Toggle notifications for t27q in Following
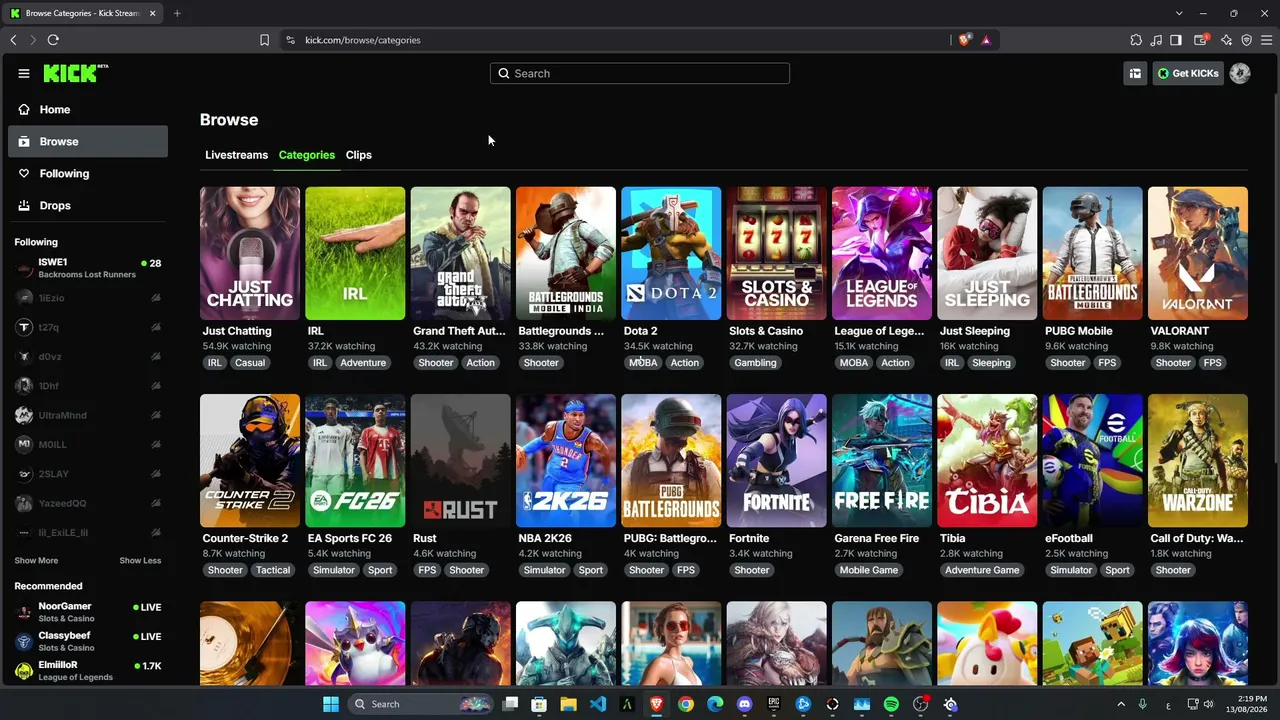This screenshot has width=1280, height=720. point(156,327)
